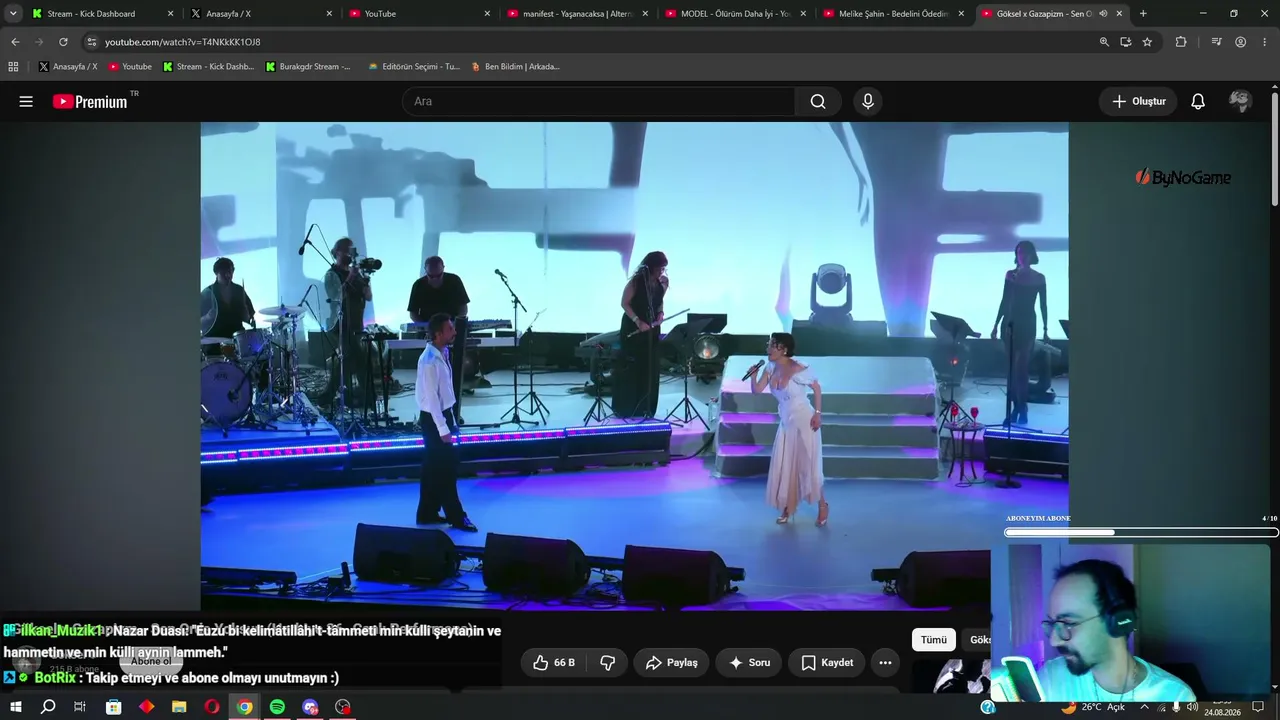Open Chrome profile icon
Screen dimensions: 1280x720
pyautogui.click(x=1240, y=42)
